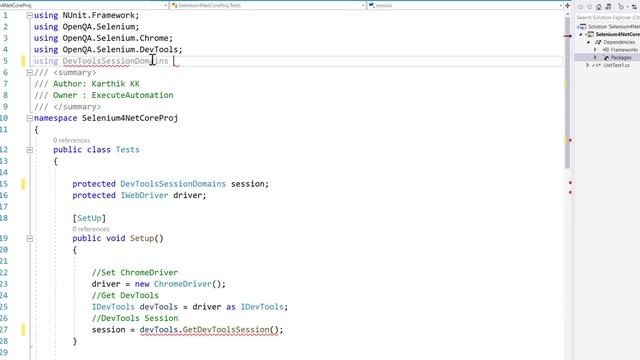
Task: Click line number 27 in gutter
Action: pyautogui.click(x=4, y=329)
